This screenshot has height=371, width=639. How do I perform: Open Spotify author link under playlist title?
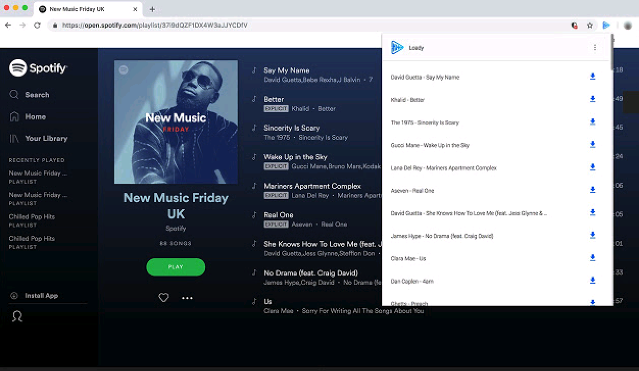point(176,228)
